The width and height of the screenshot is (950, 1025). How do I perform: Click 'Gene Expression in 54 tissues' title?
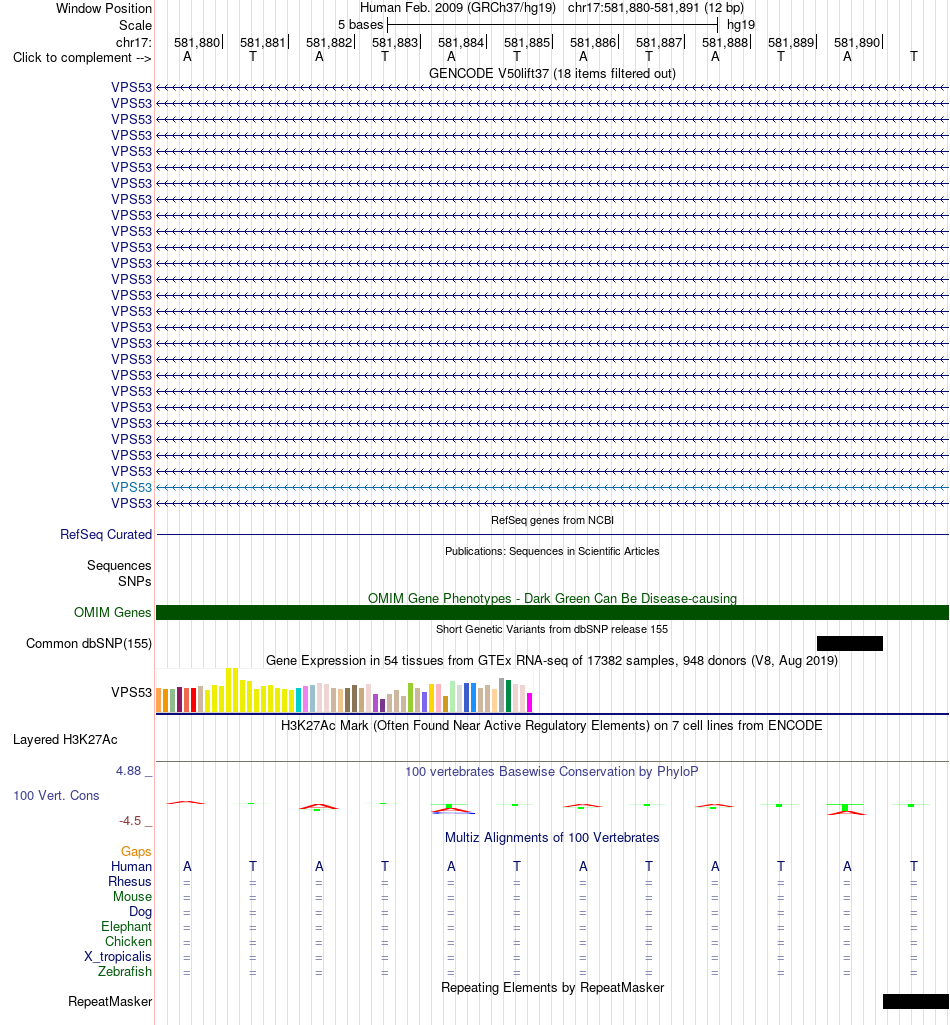pyautogui.click(x=552, y=660)
